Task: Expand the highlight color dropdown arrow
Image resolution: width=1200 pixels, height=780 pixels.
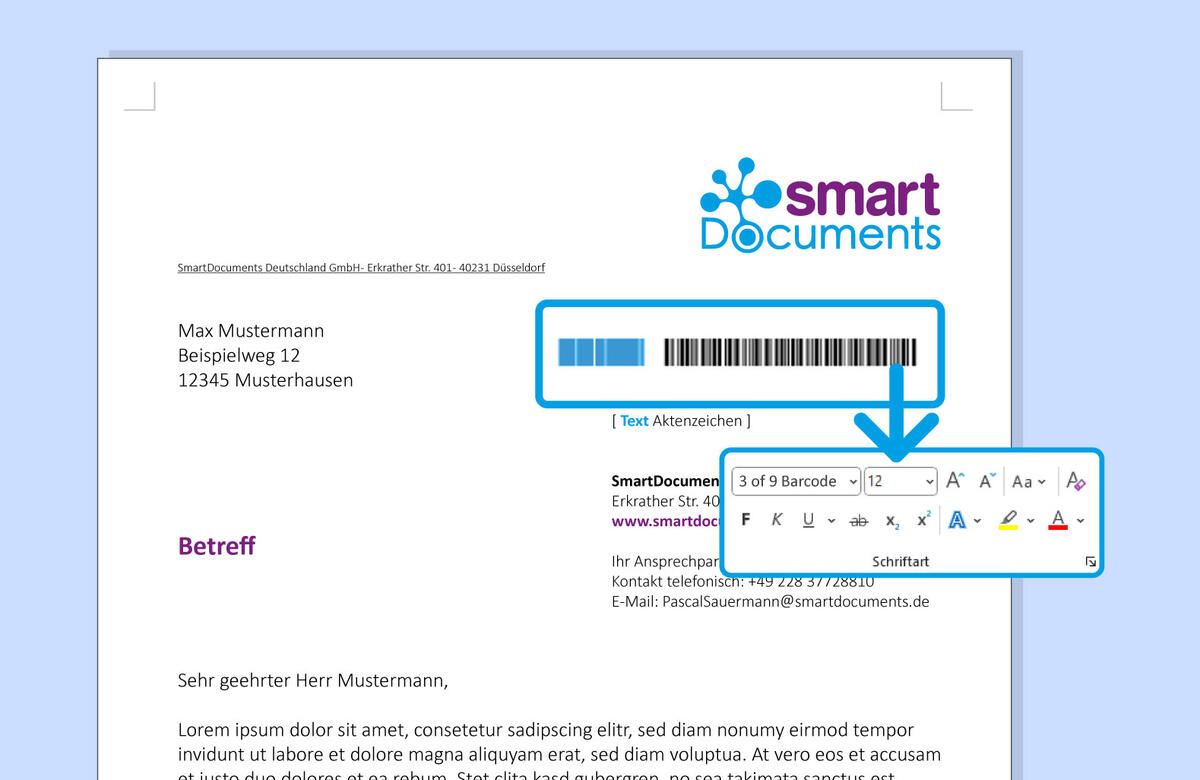Action: (x=1030, y=521)
